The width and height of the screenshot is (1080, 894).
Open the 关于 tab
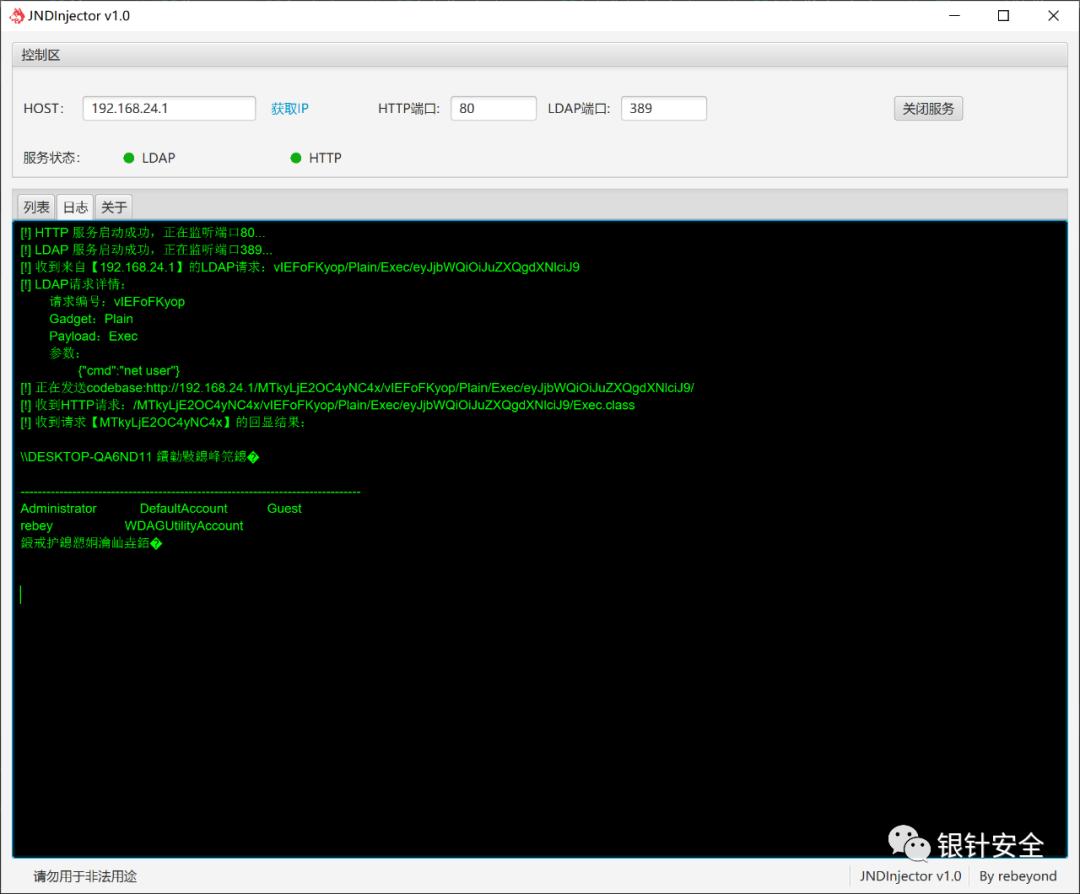[x=114, y=207]
